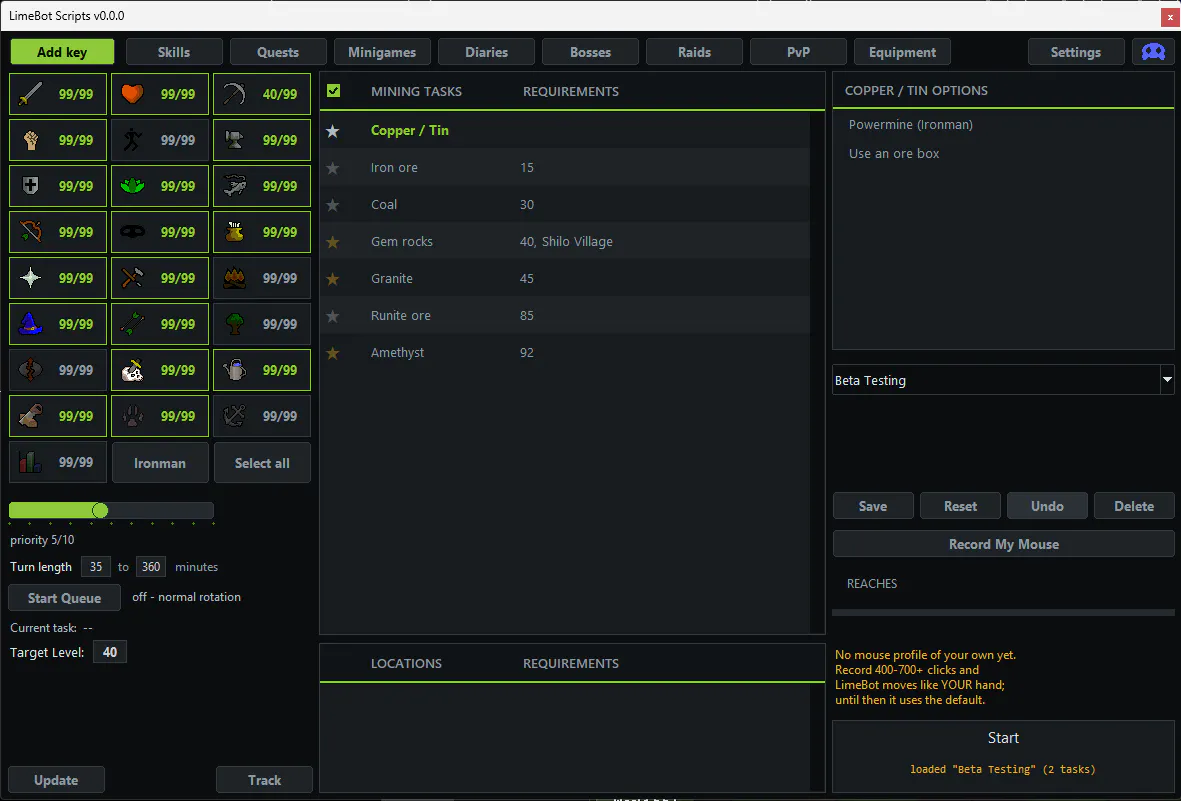1181x801 pixels.
Task: Select the Construction saw skill tile
Action: pyautogui.click(x=58, y=416)
